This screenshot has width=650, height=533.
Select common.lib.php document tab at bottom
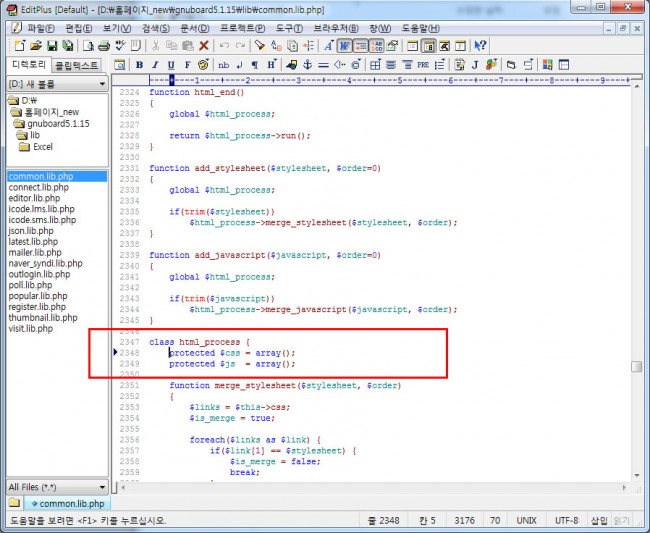(68, 504)
